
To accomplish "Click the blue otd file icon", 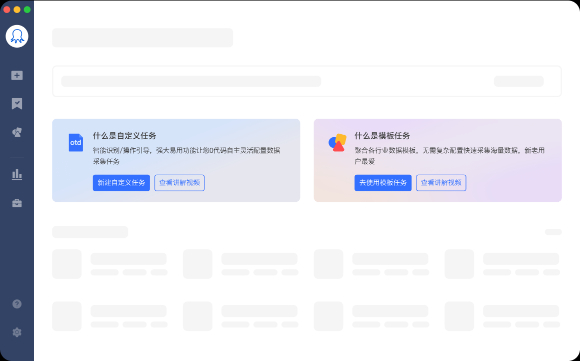I will tap(76, 143).
